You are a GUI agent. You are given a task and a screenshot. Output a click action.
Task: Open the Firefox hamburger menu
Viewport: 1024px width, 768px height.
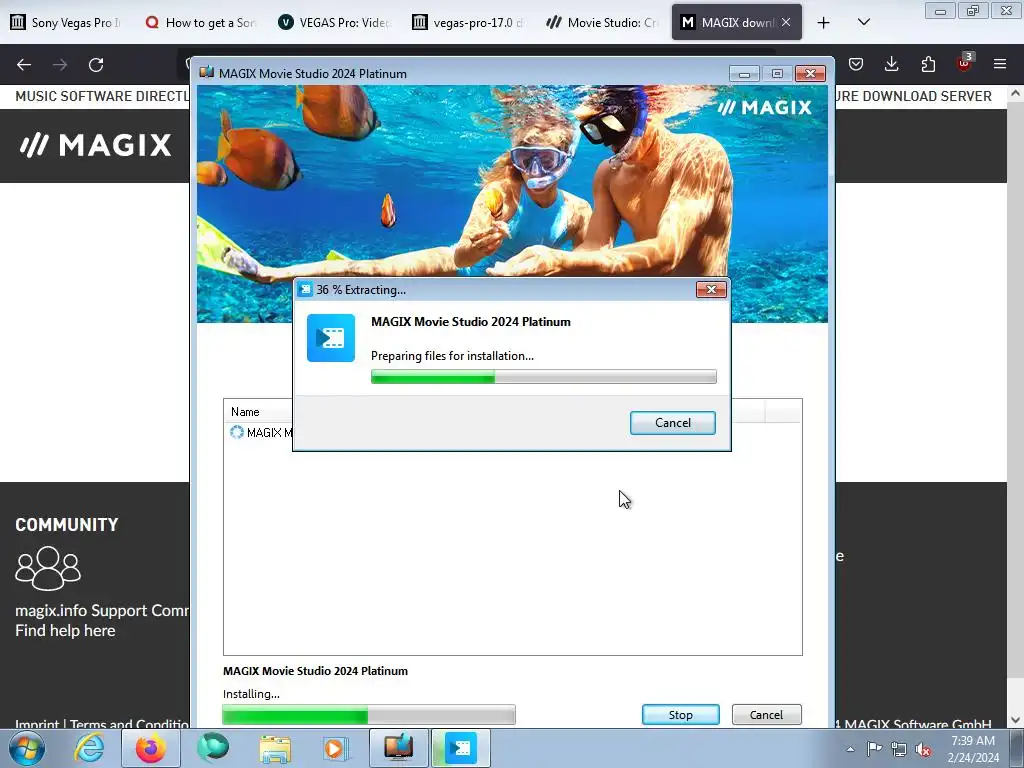click(1000, 64)
